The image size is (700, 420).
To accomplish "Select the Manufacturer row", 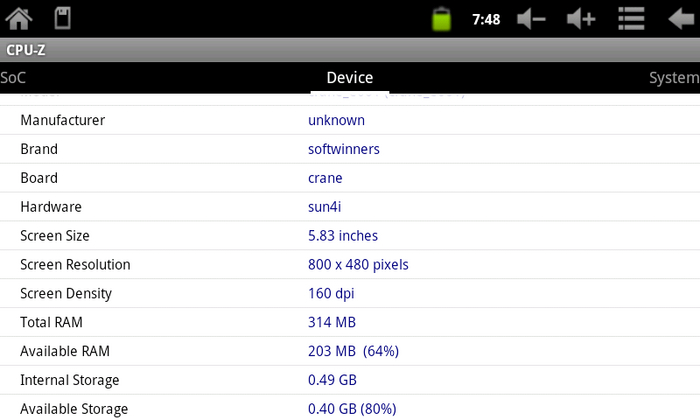I will 350,120.
